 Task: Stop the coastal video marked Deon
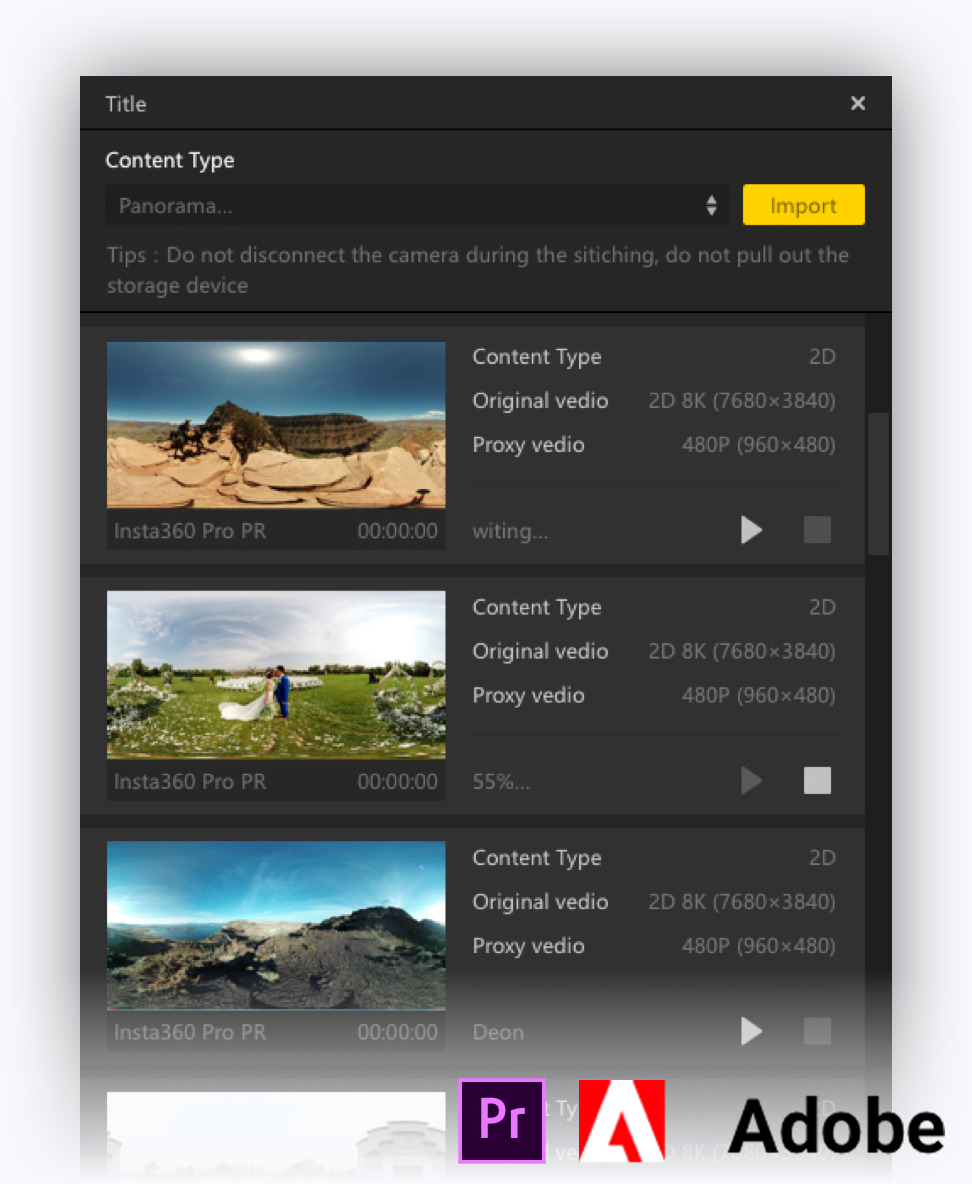[817, 1031]
